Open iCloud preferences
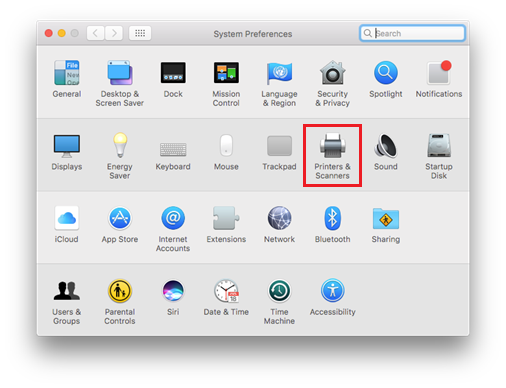Image resolution: width=506 pixels, height=388 pixels. (x=67, y=224)
